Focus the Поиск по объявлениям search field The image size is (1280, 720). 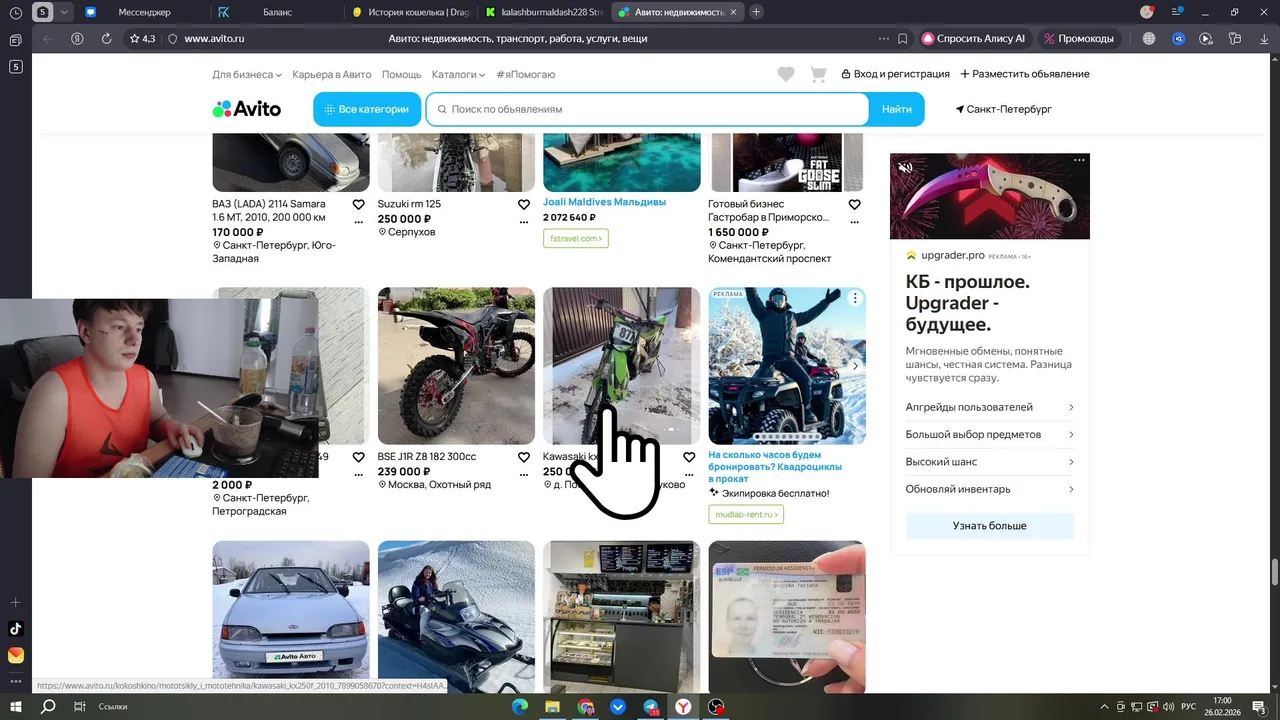point(647,109)
